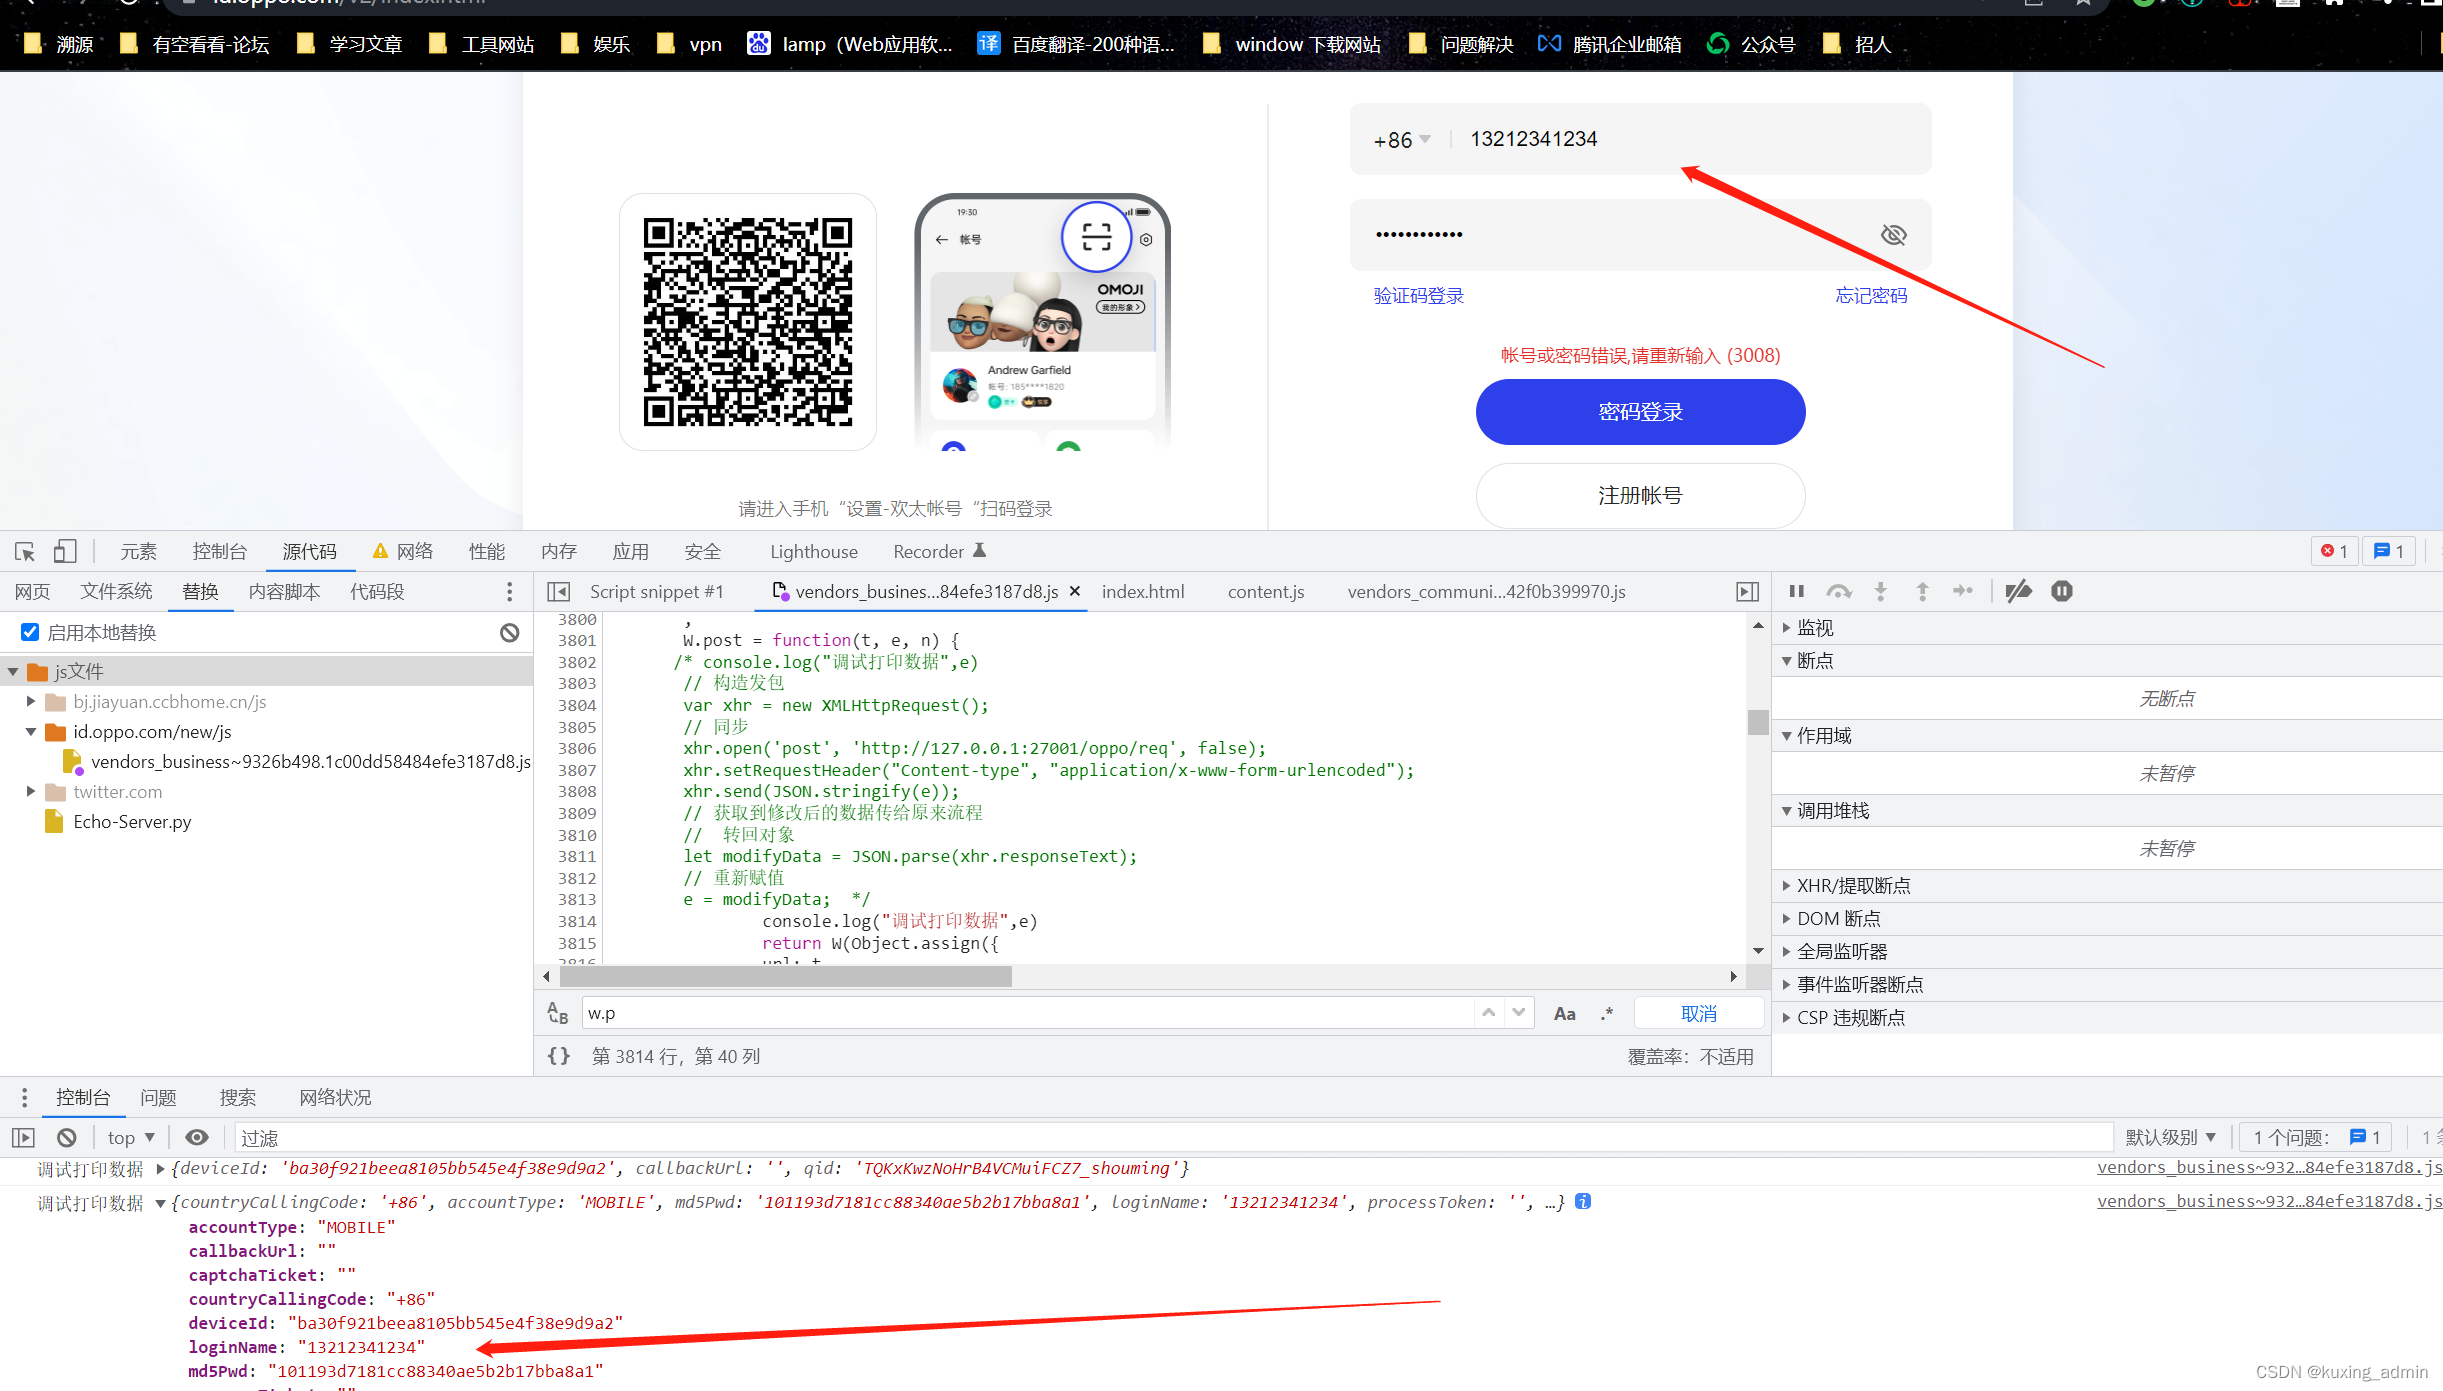Deactivate breakpoints icon
The image size is (2443, 1391).
coord(2019,592)
